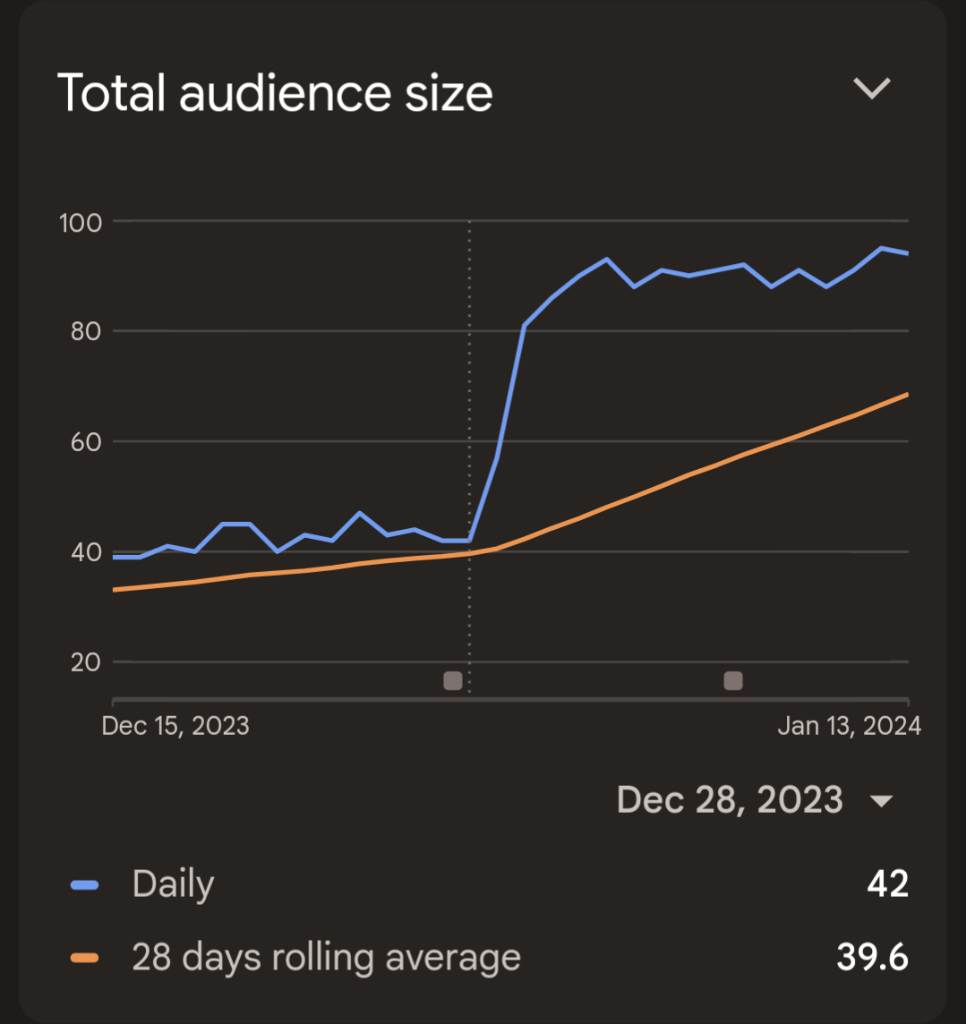Viewport: 966px width, 1024px height.
Task: Click the blue Daily legend swatch
Action: pos(86,885)
